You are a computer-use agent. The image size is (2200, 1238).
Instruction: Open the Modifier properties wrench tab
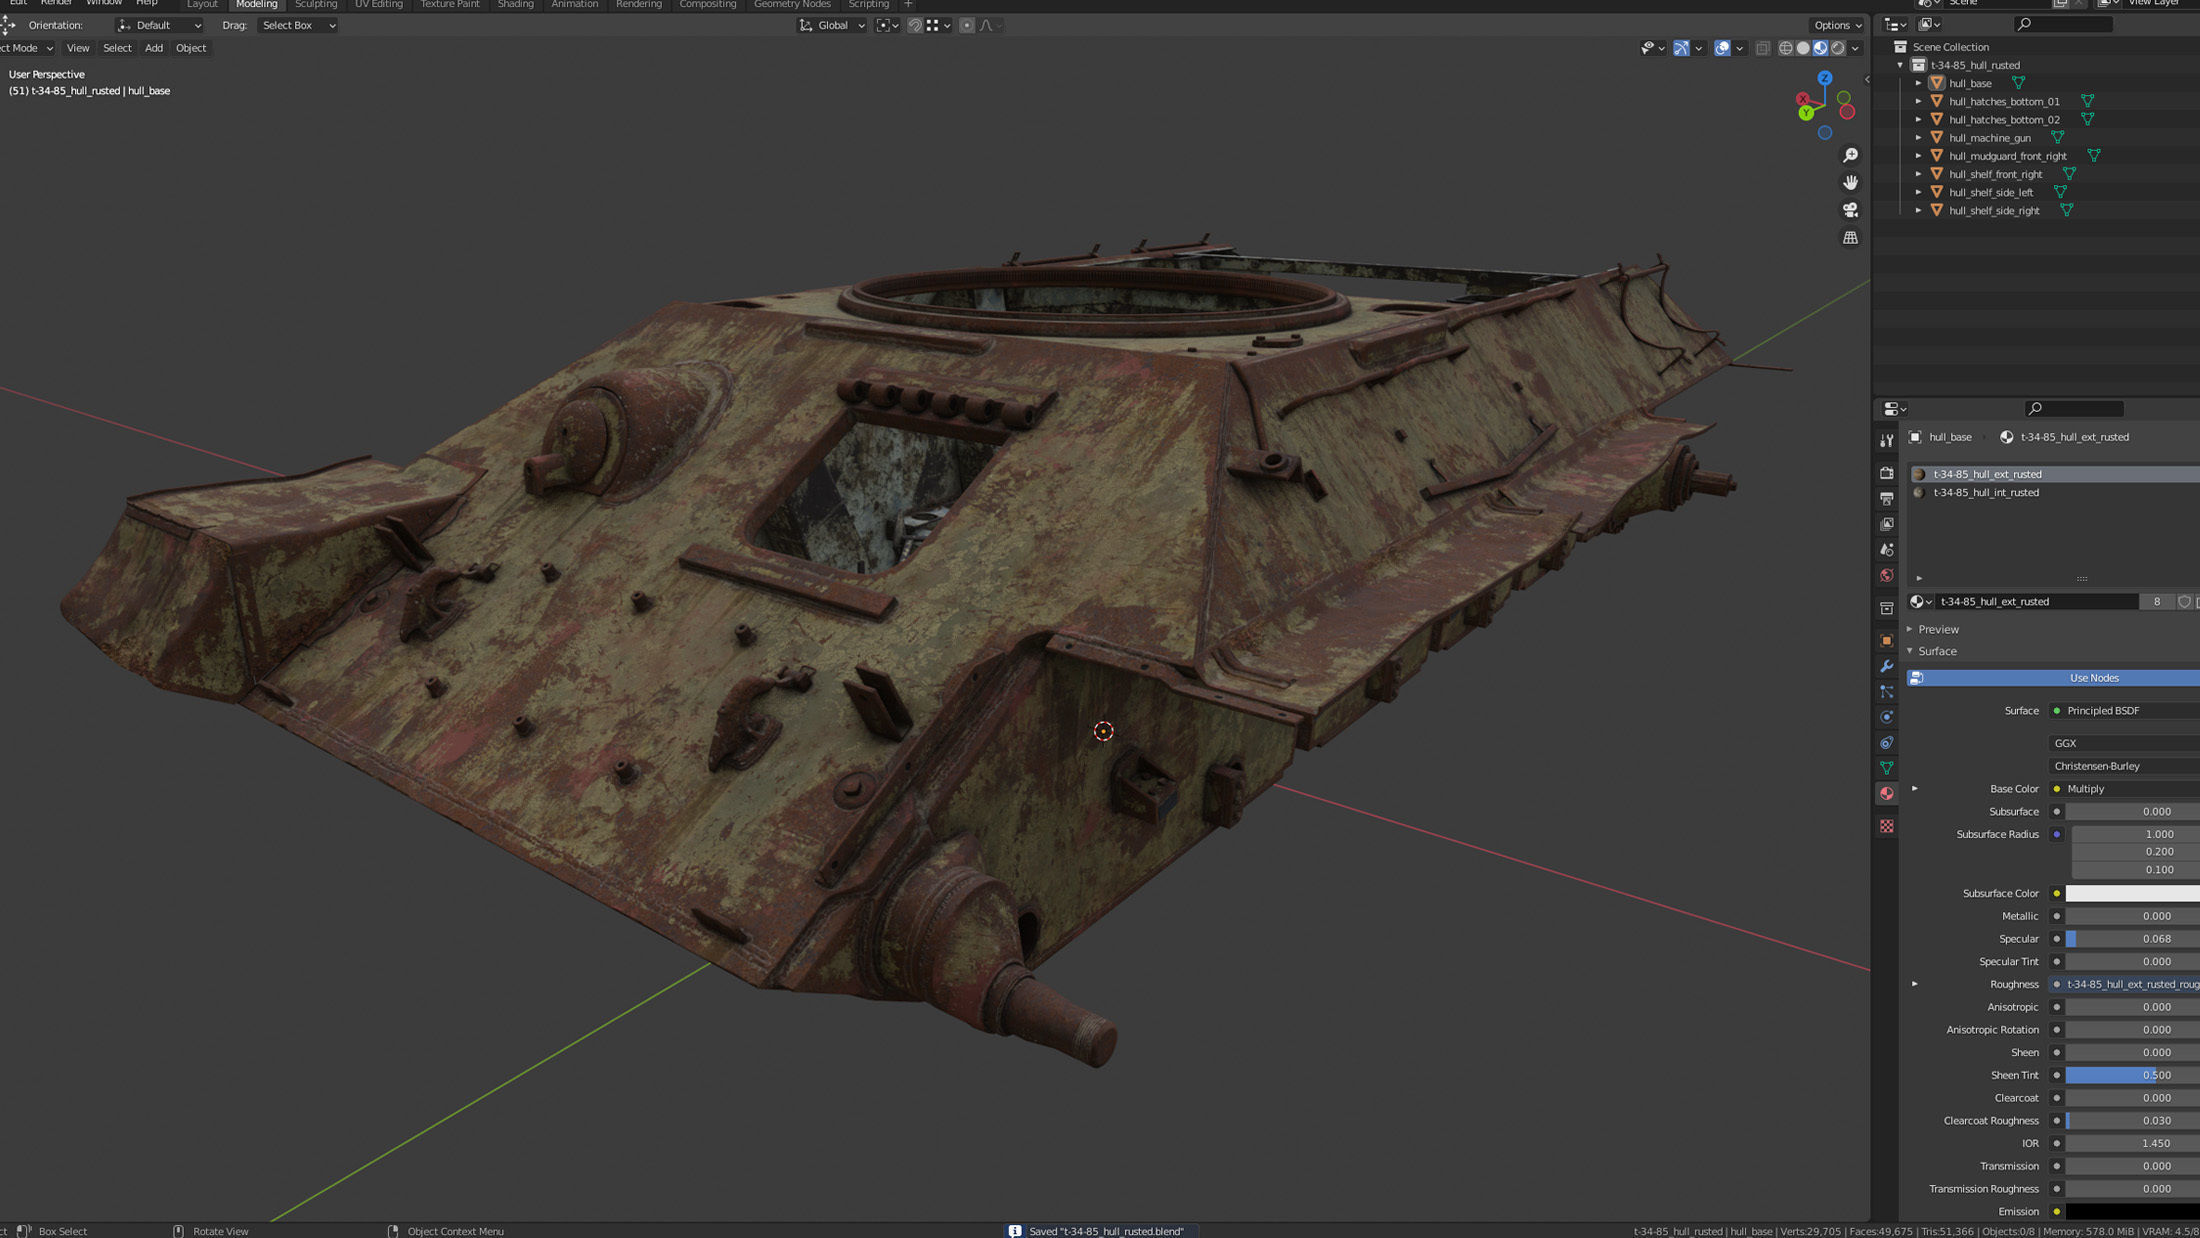[1886, 666]
